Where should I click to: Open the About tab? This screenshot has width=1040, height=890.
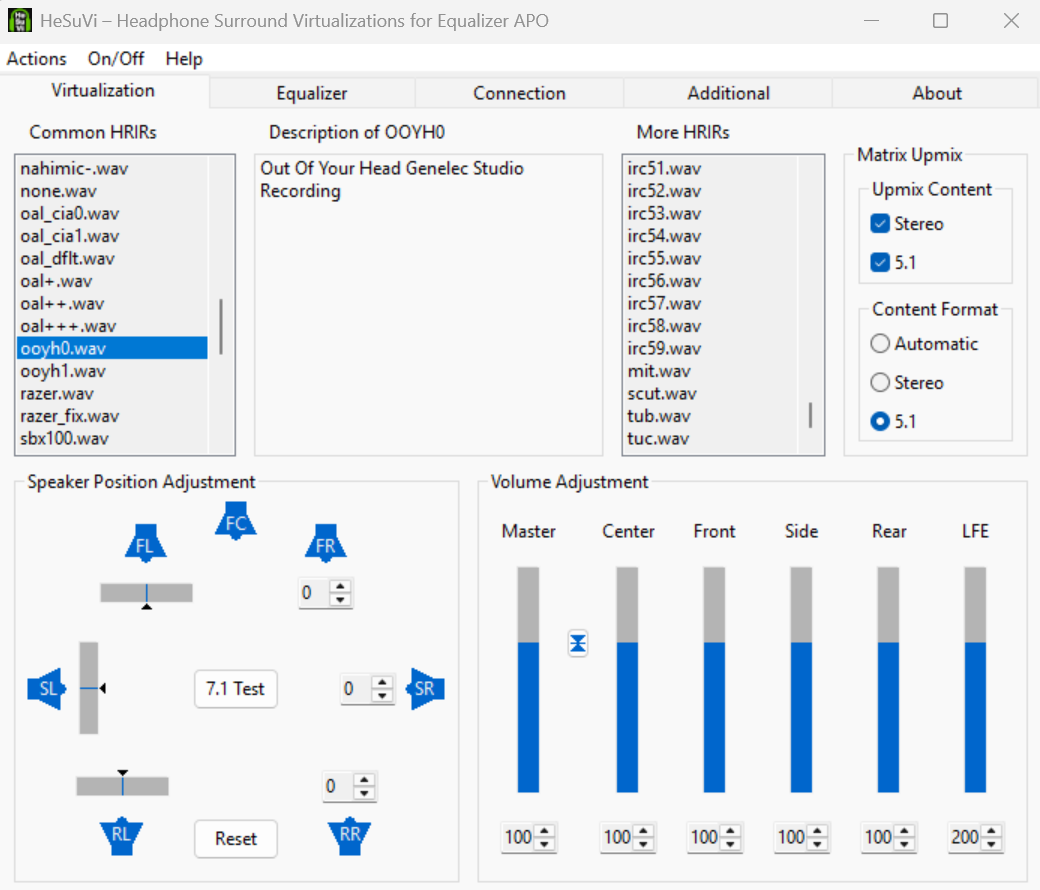pyautogui.click(x=937, y=94)
